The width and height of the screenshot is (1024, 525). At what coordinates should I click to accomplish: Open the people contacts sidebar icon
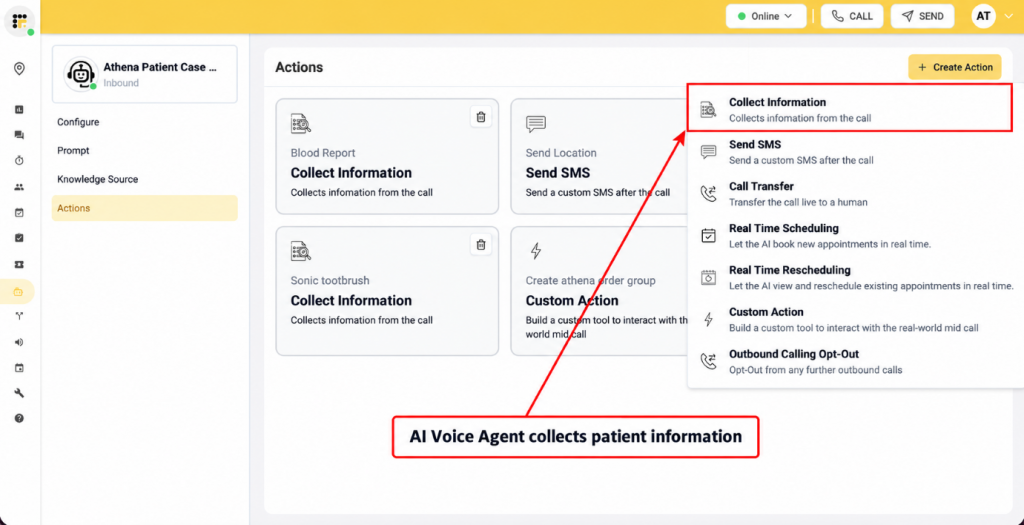(19, 187)
